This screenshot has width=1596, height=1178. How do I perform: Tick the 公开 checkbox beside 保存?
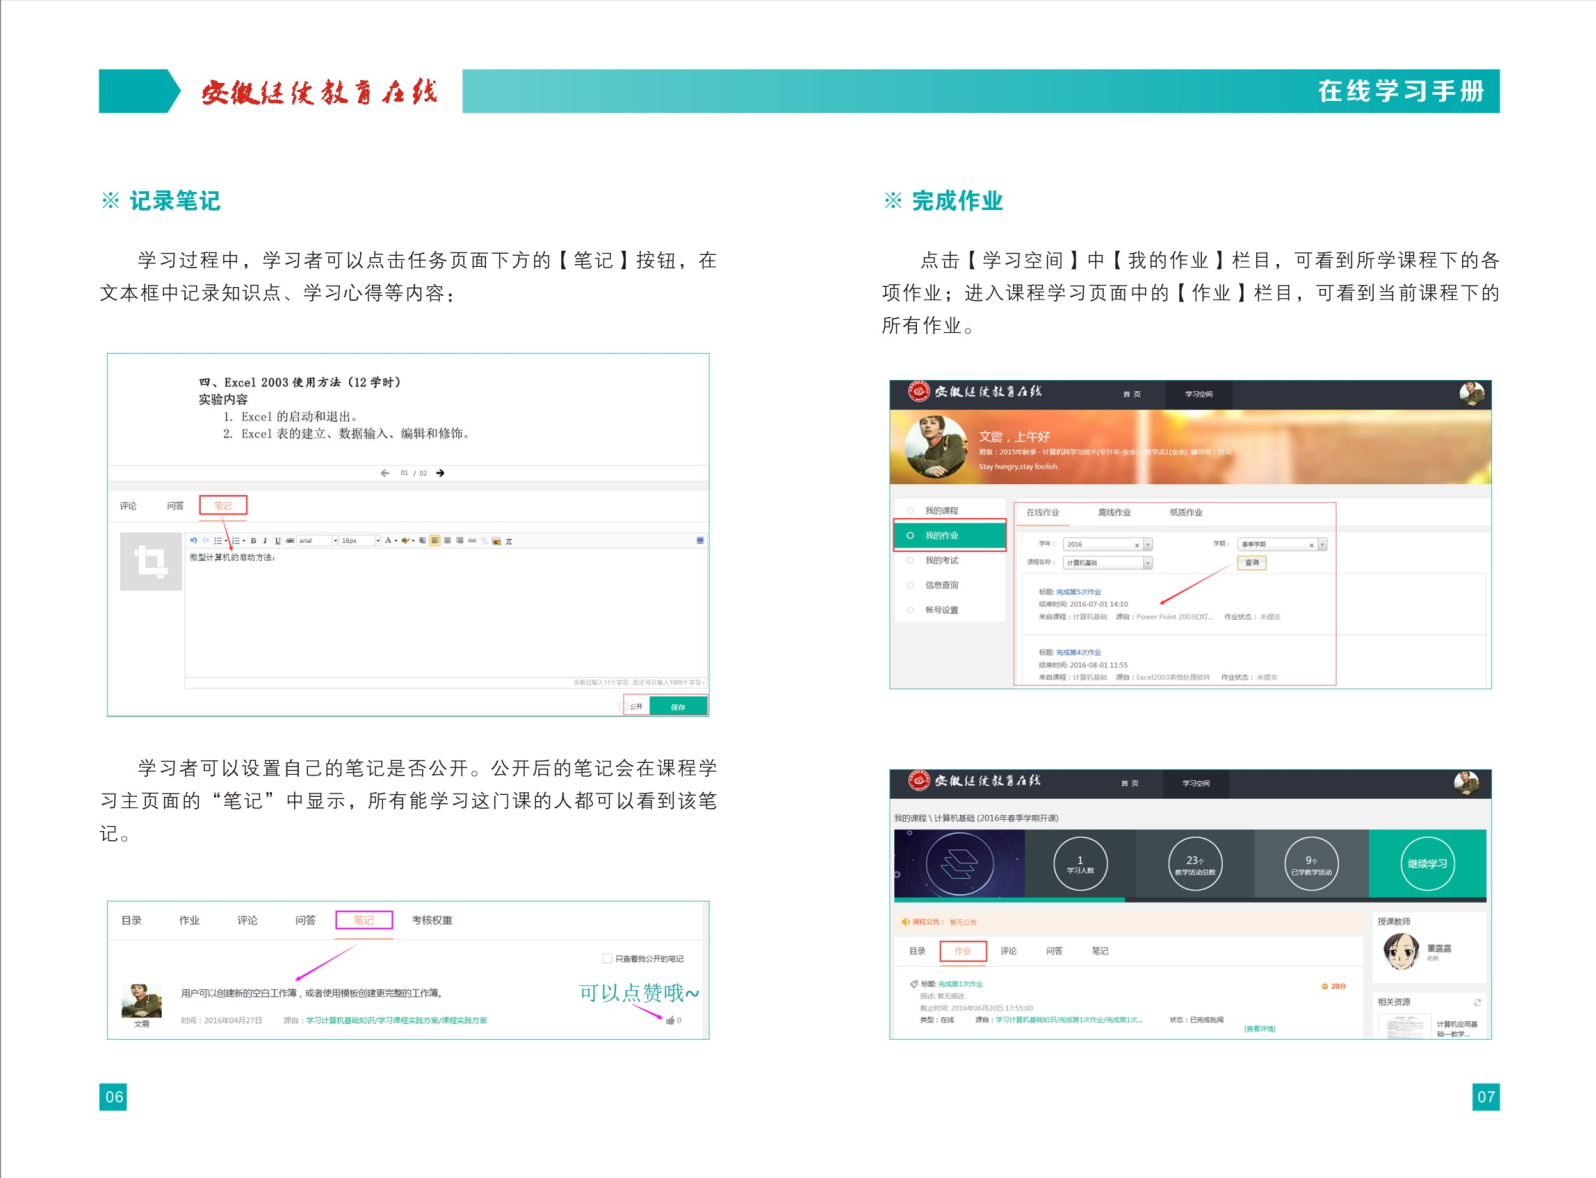tap(625, 706)
